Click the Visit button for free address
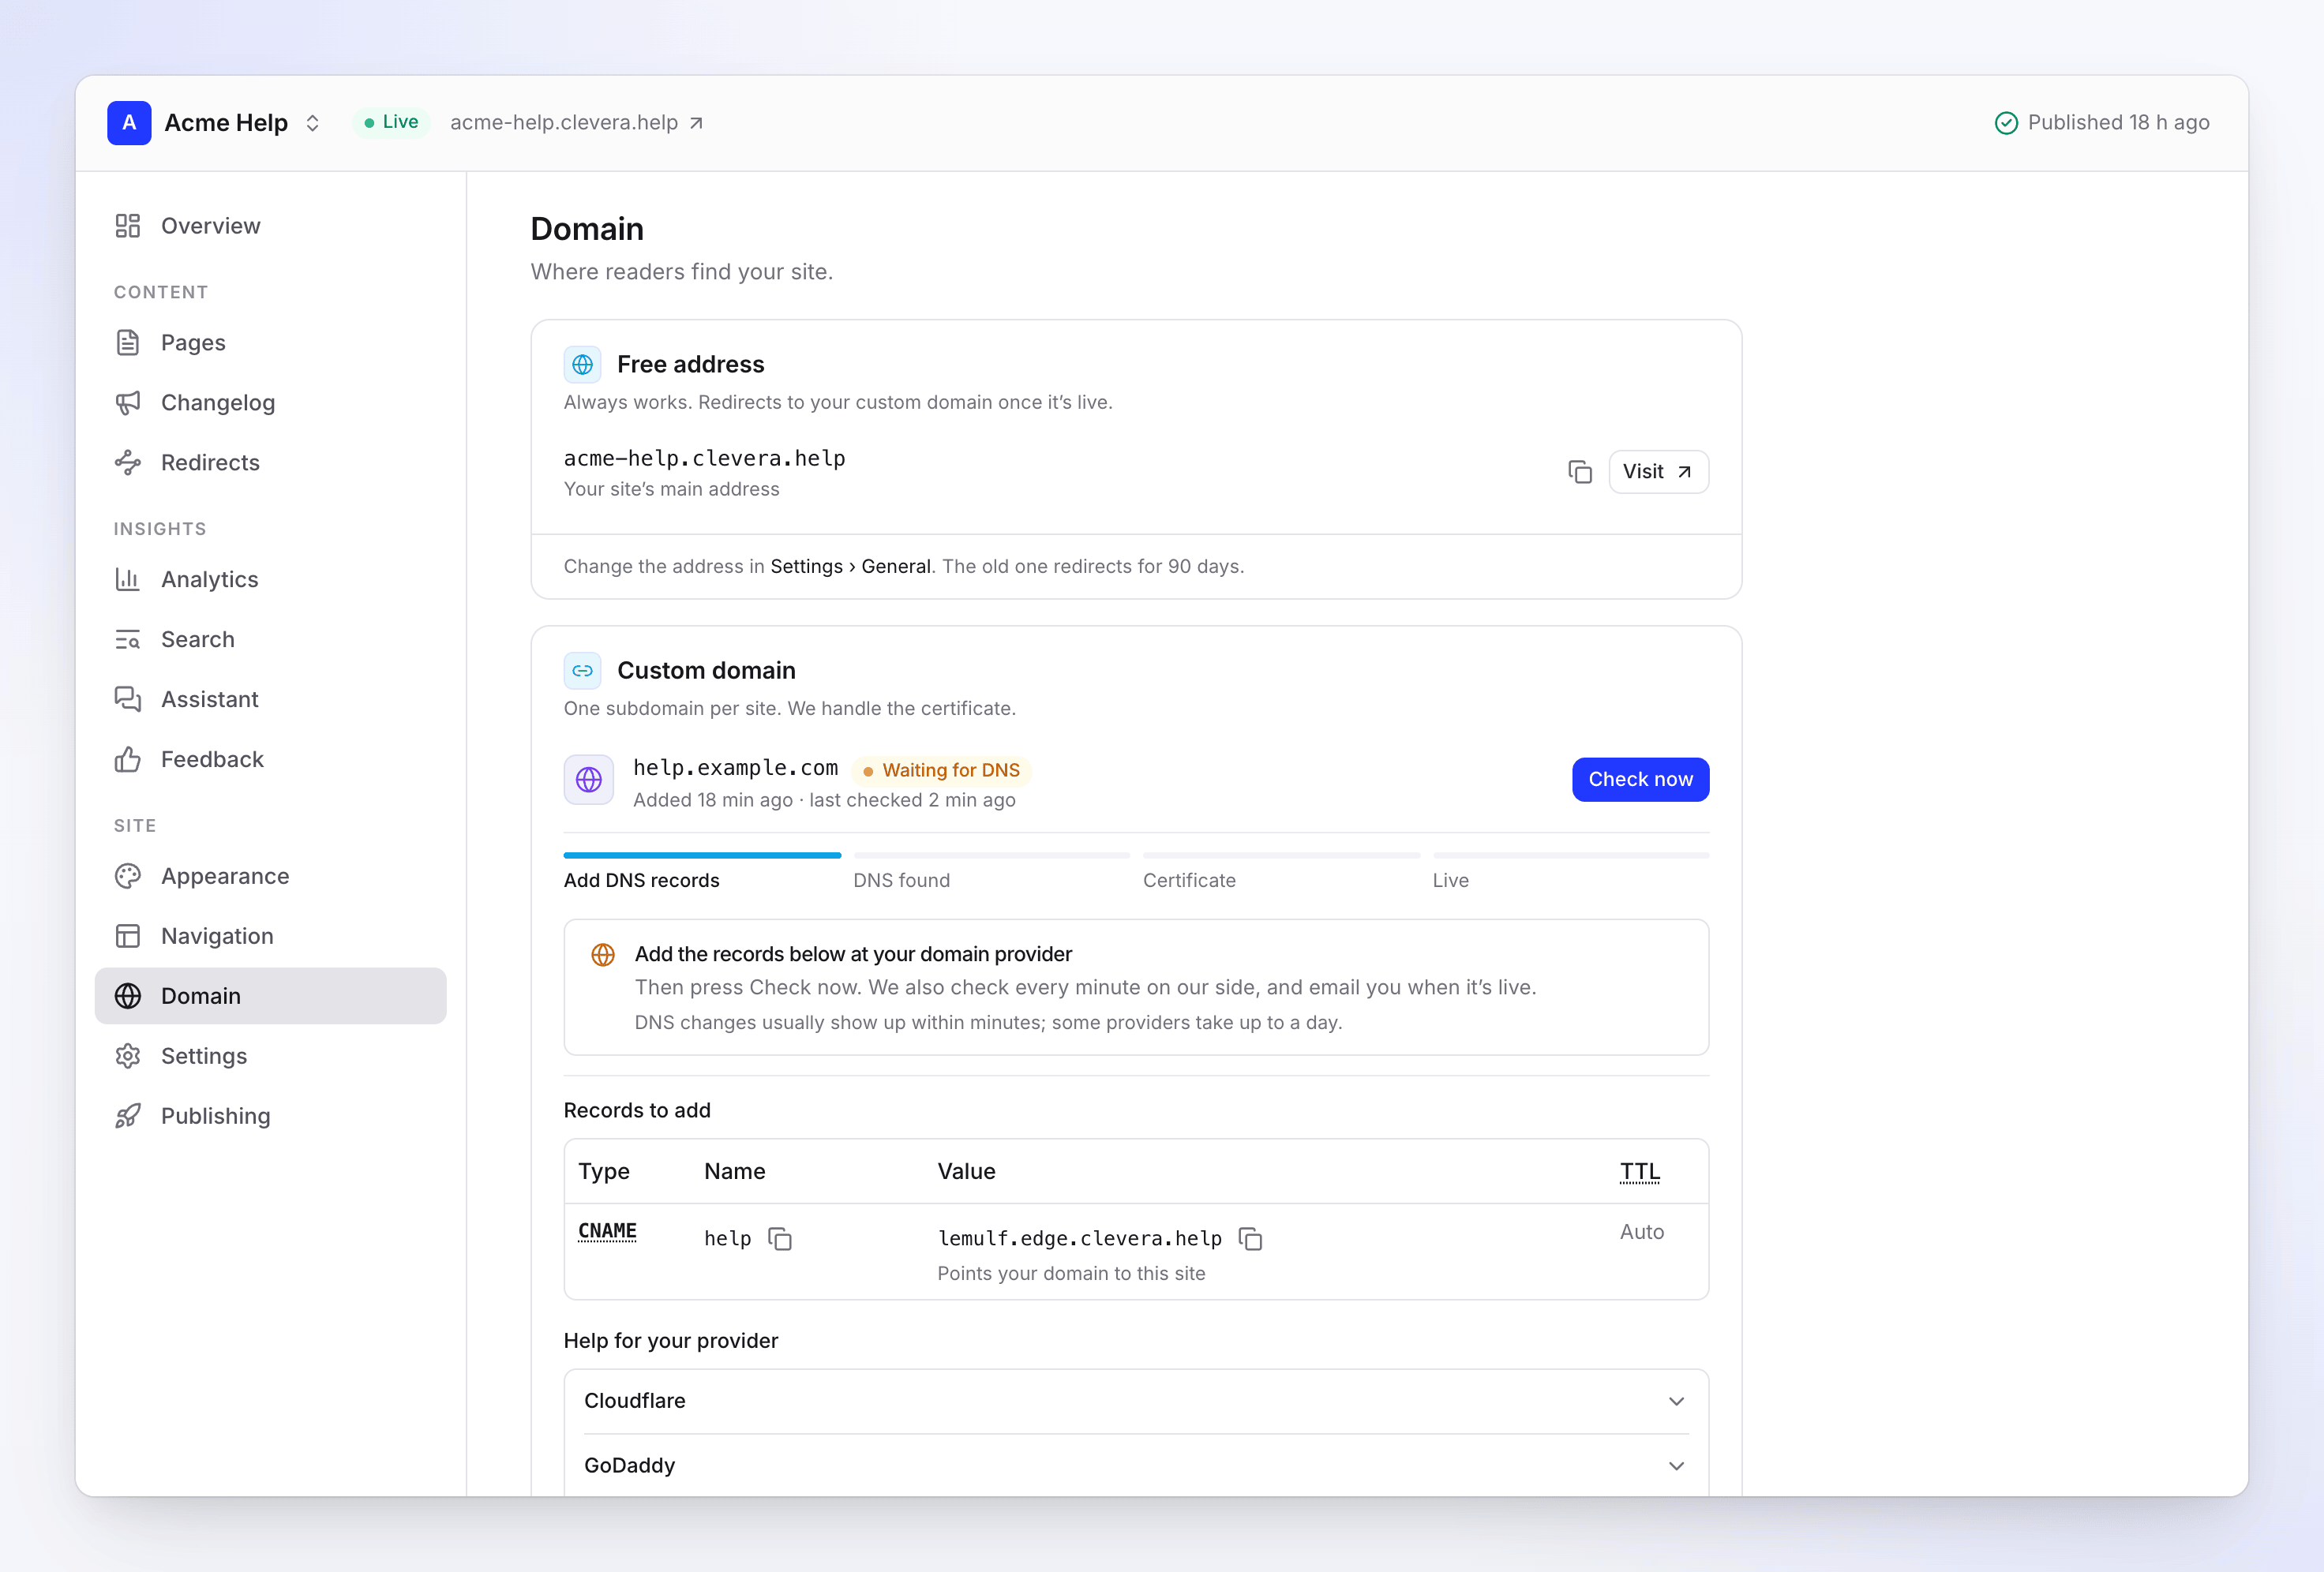 [1658, 472]
